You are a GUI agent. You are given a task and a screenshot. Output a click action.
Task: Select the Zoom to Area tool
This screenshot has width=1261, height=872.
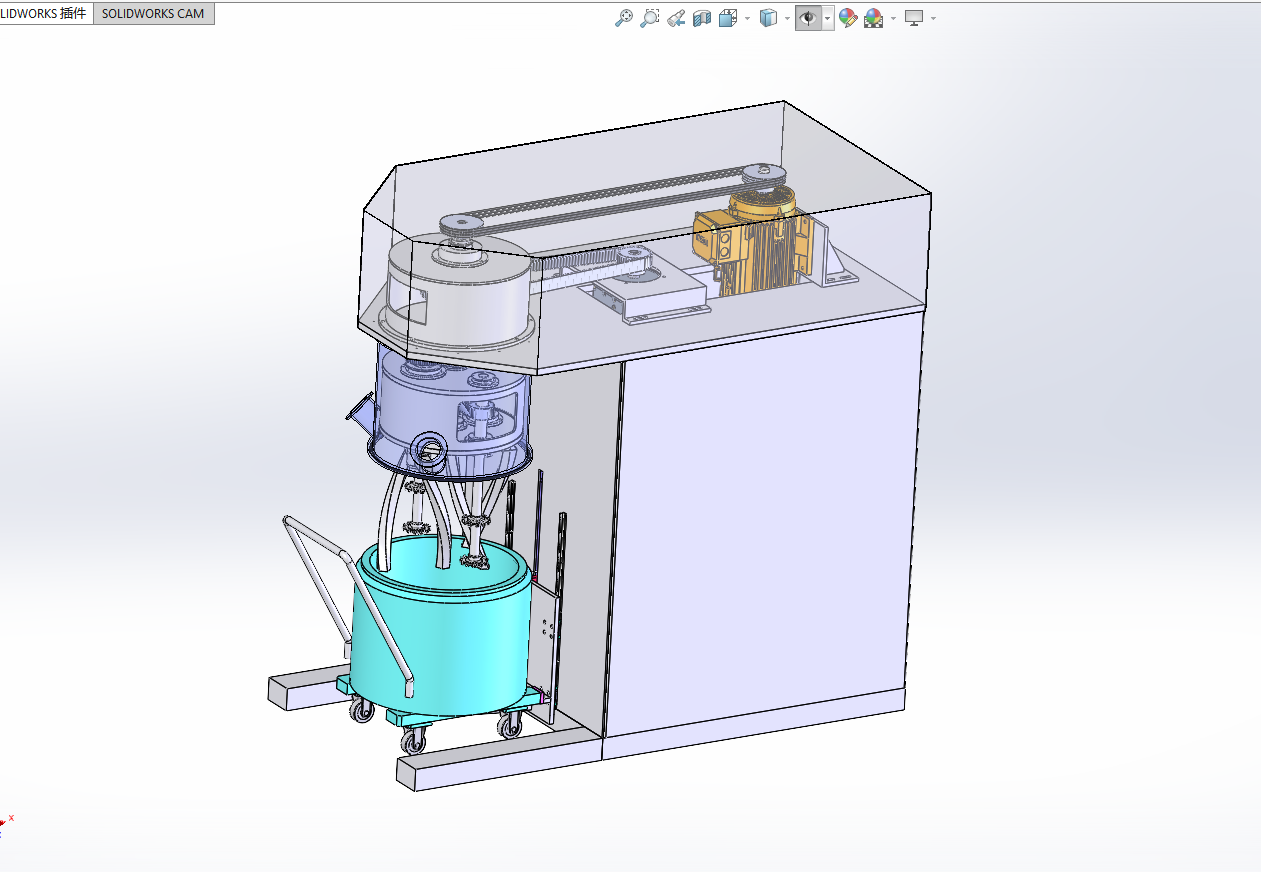(650, 18)
